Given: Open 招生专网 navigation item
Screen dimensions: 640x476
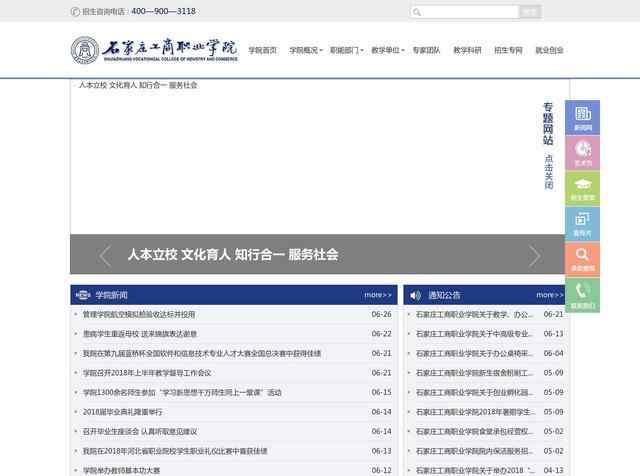Looking at the screenshot, I should pyautogui.click(x=508, y=50).
